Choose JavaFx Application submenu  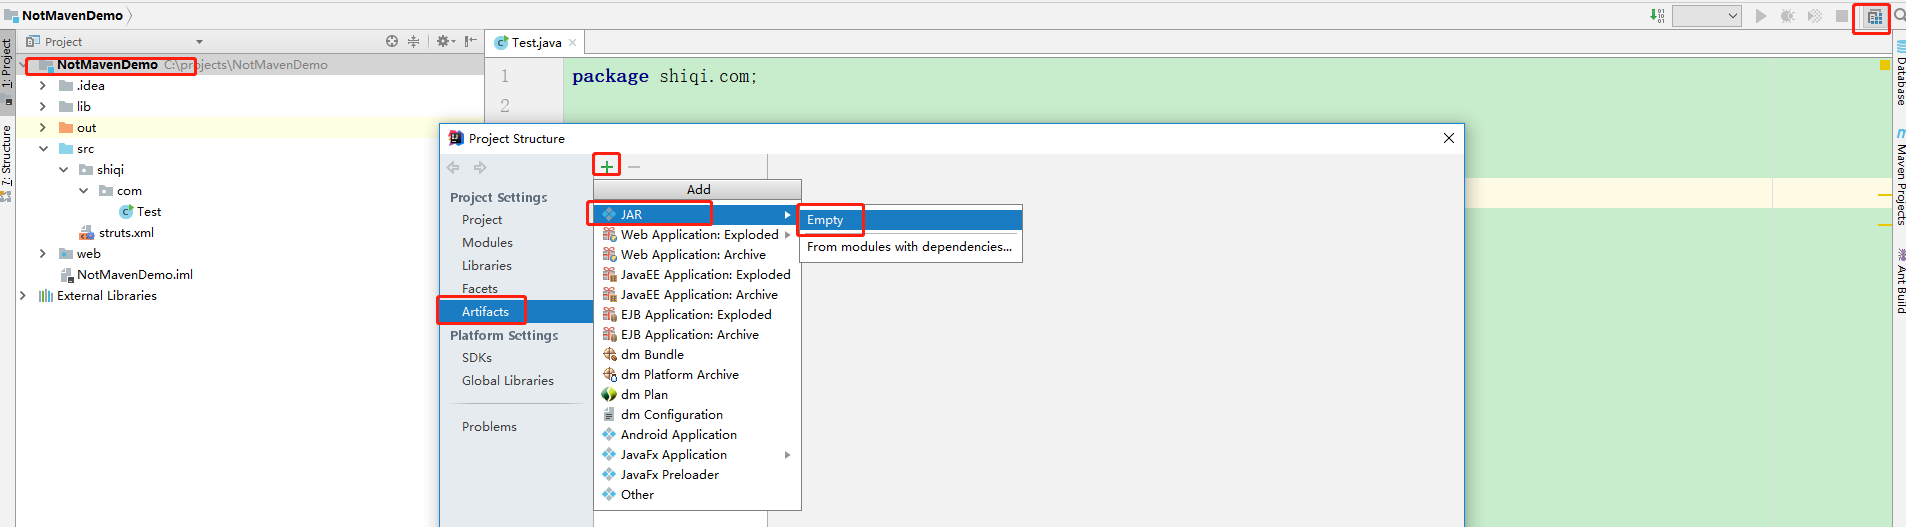pyautogui.click(x=697, y=455)
